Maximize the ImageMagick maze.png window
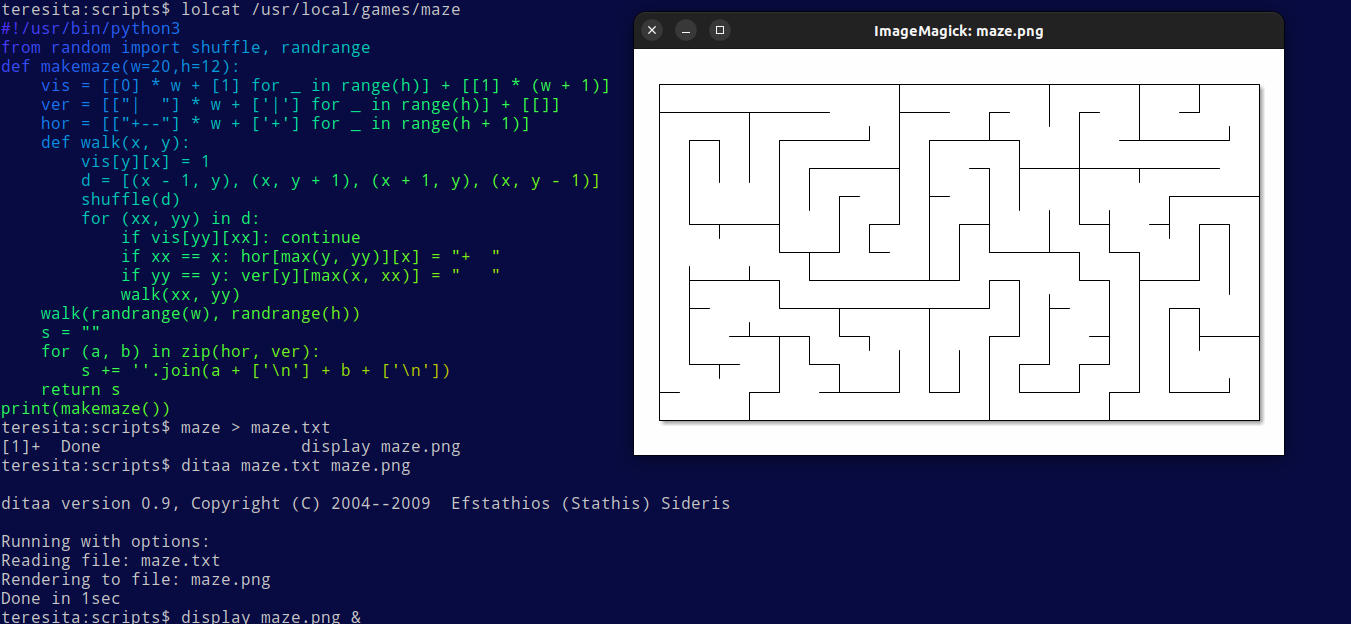The height and width of the screenshot is (624, 1351). [x=719, y=30]
